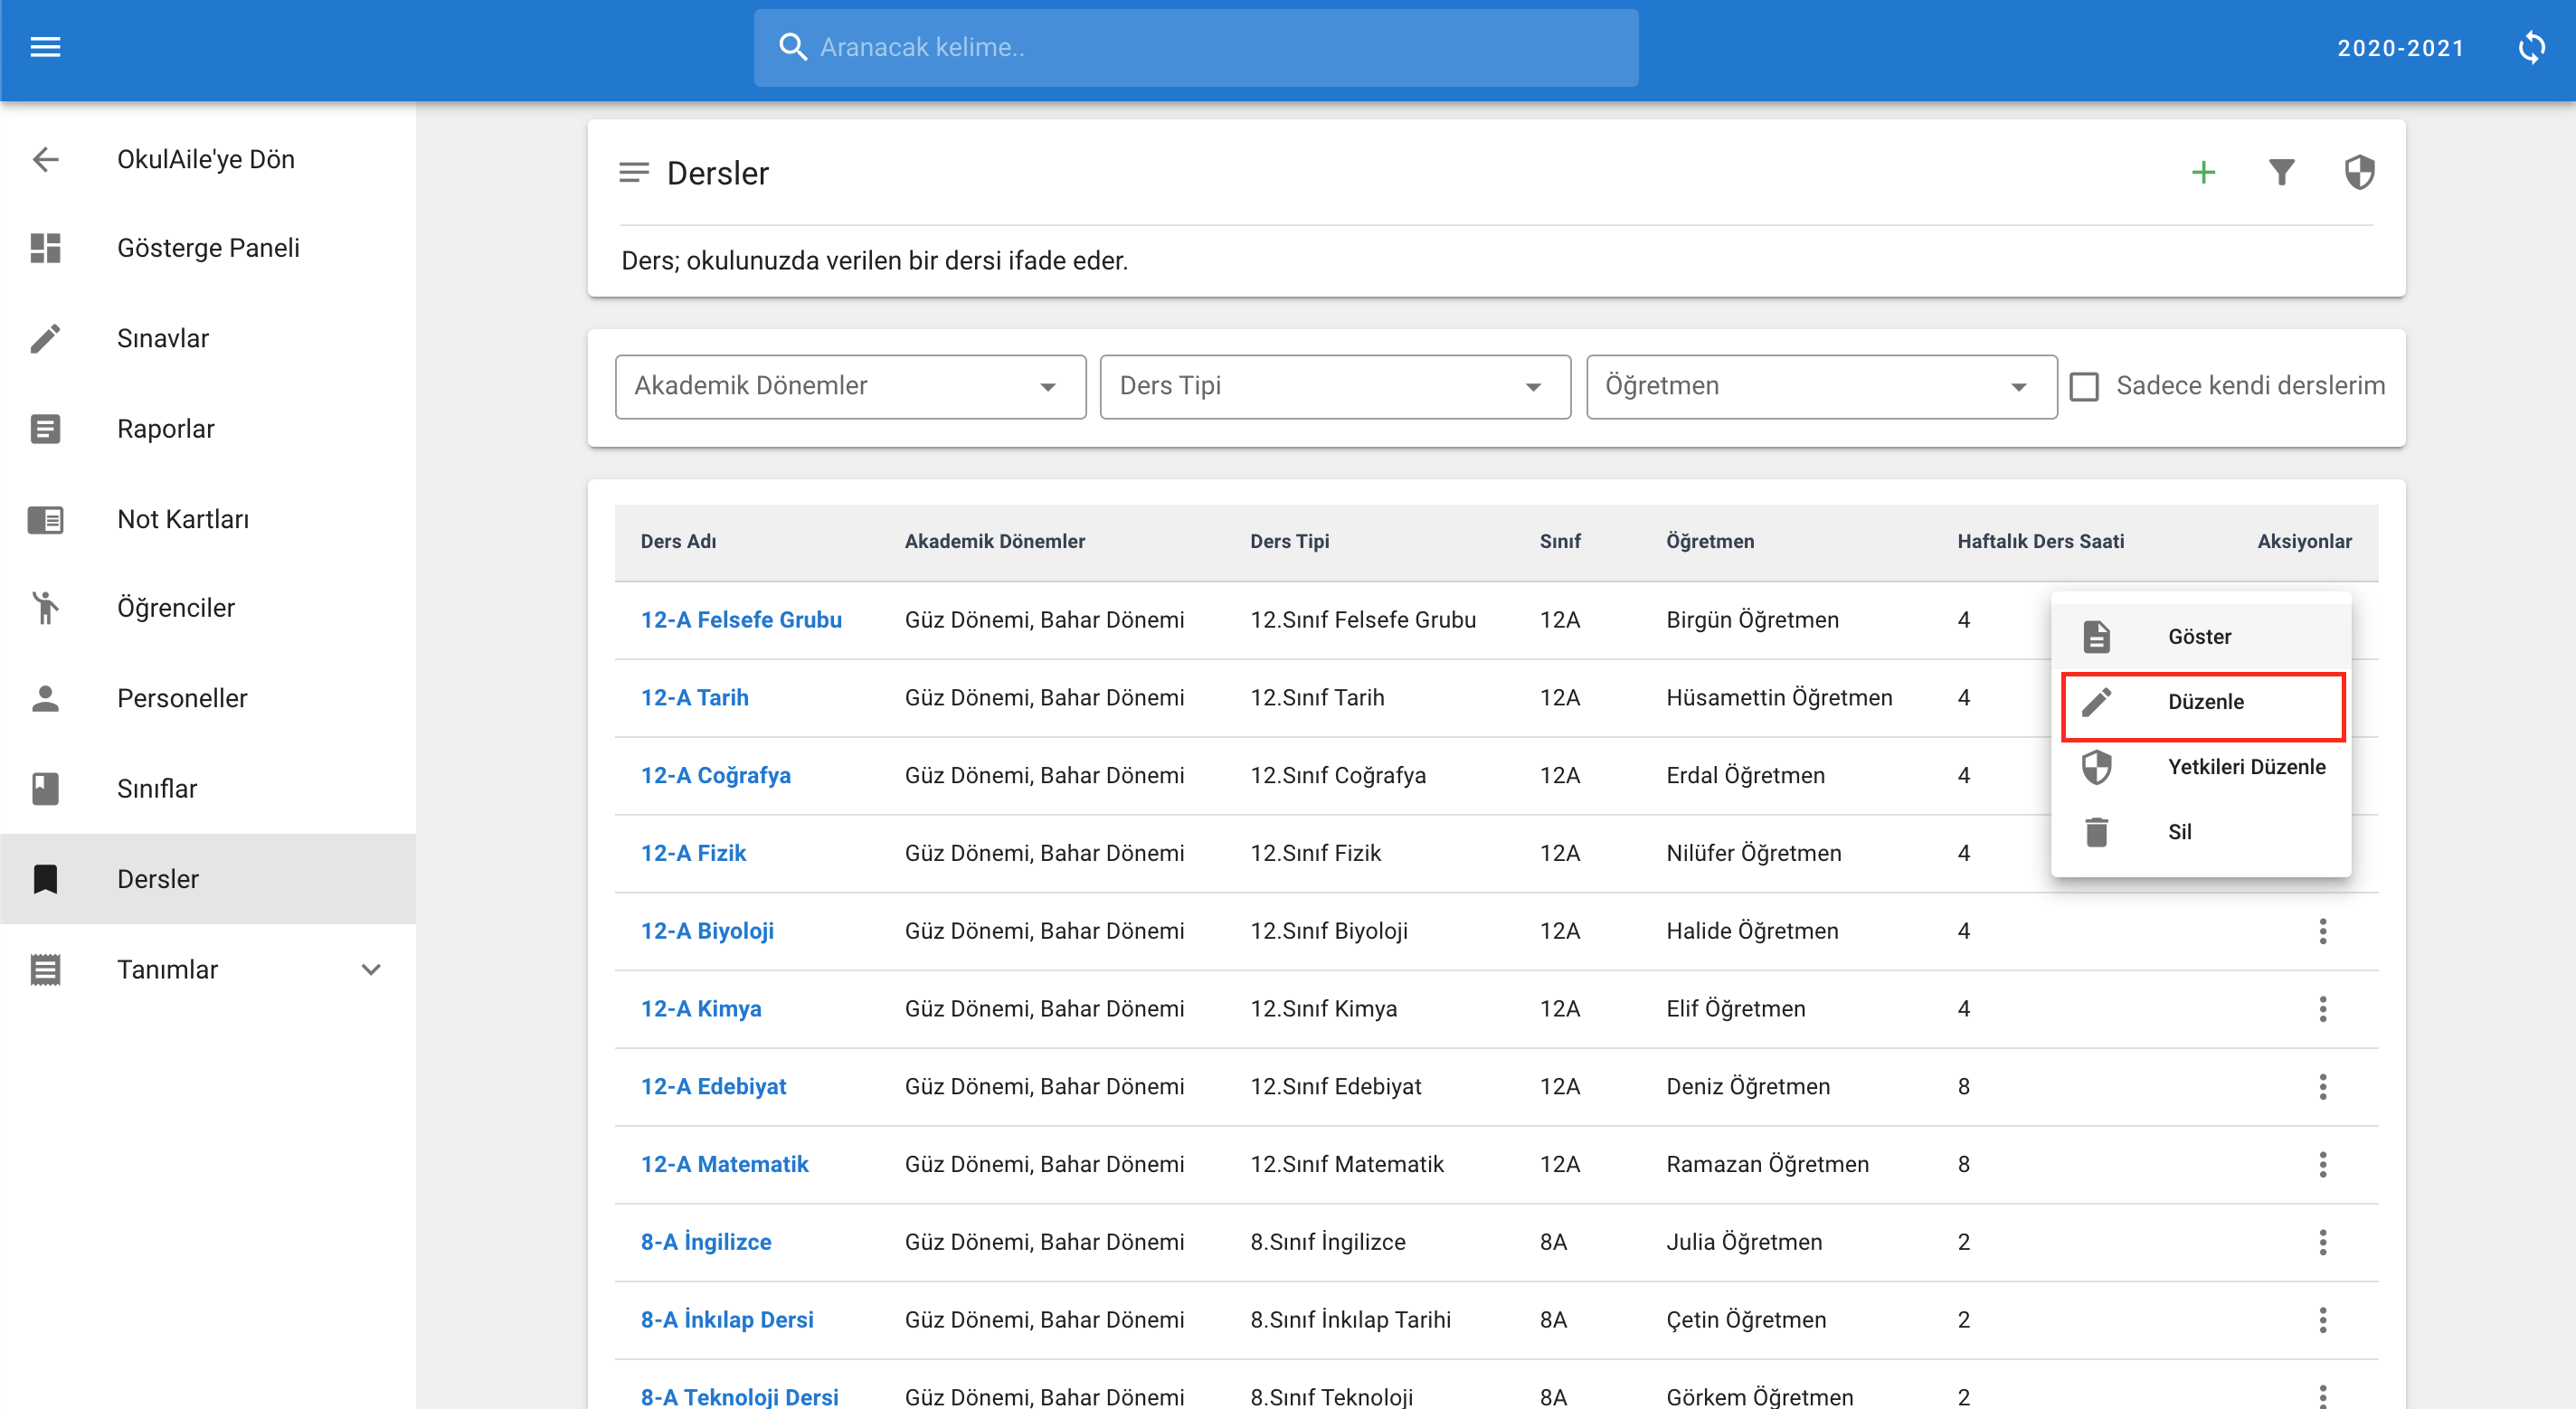Add a new course with the green plus
The width and height of the screenshot is (2576, 1409).
(2203, 172)
